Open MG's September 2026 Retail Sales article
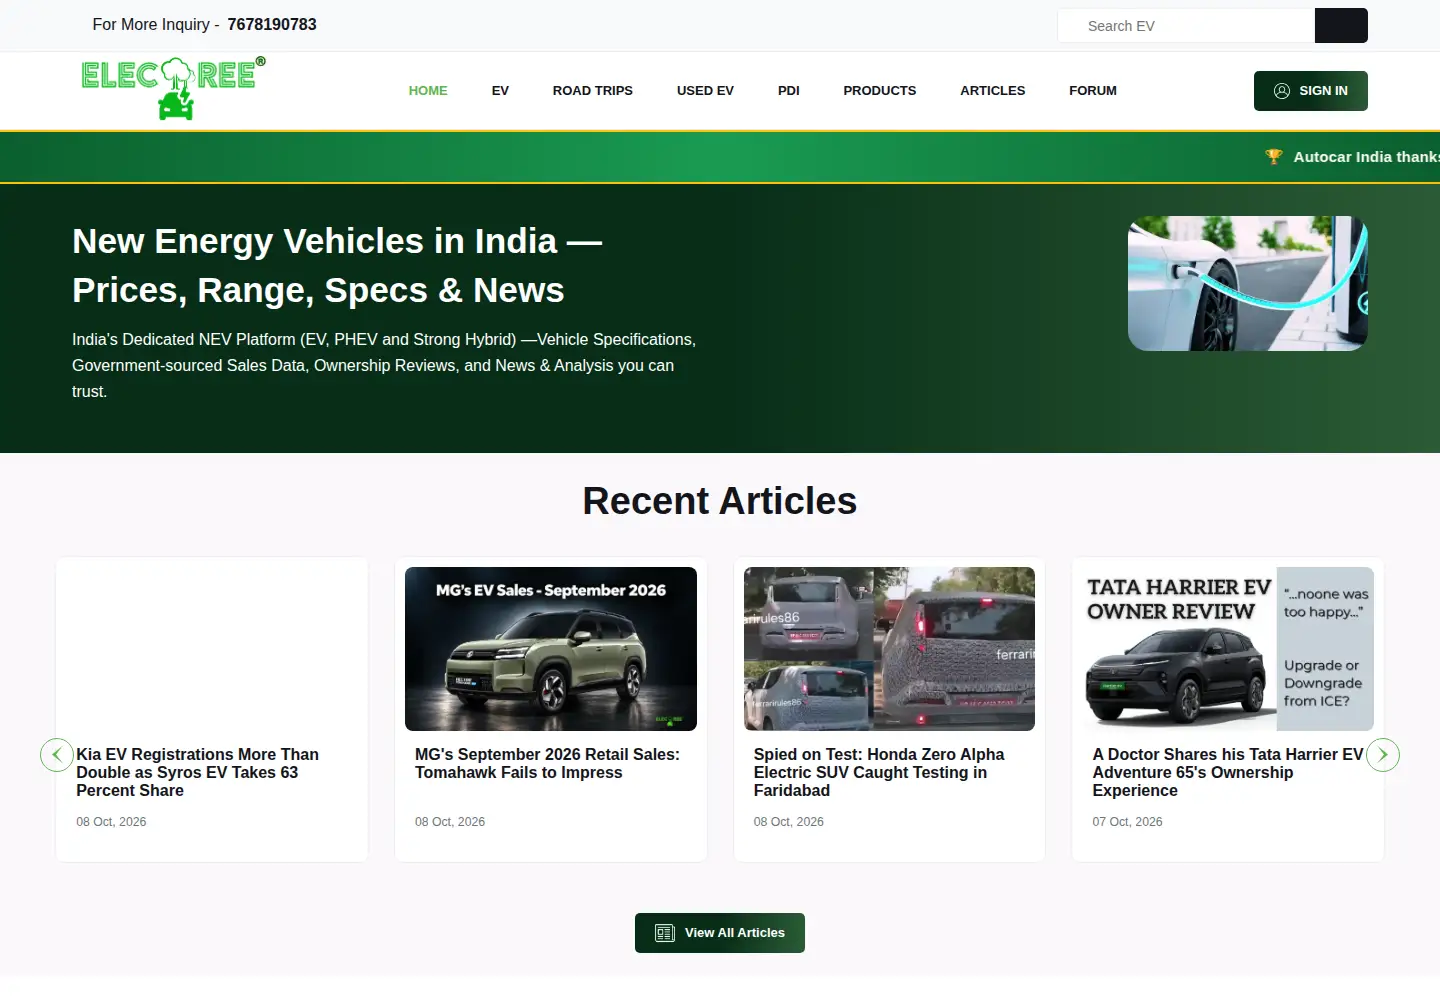The width and height of the screenshot is (1440, 1000). pos(547,763)
